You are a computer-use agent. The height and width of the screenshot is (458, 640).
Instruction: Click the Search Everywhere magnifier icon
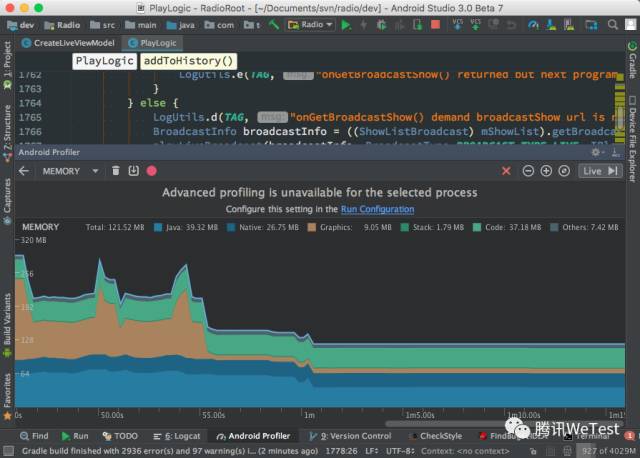(x=613, y=25)
